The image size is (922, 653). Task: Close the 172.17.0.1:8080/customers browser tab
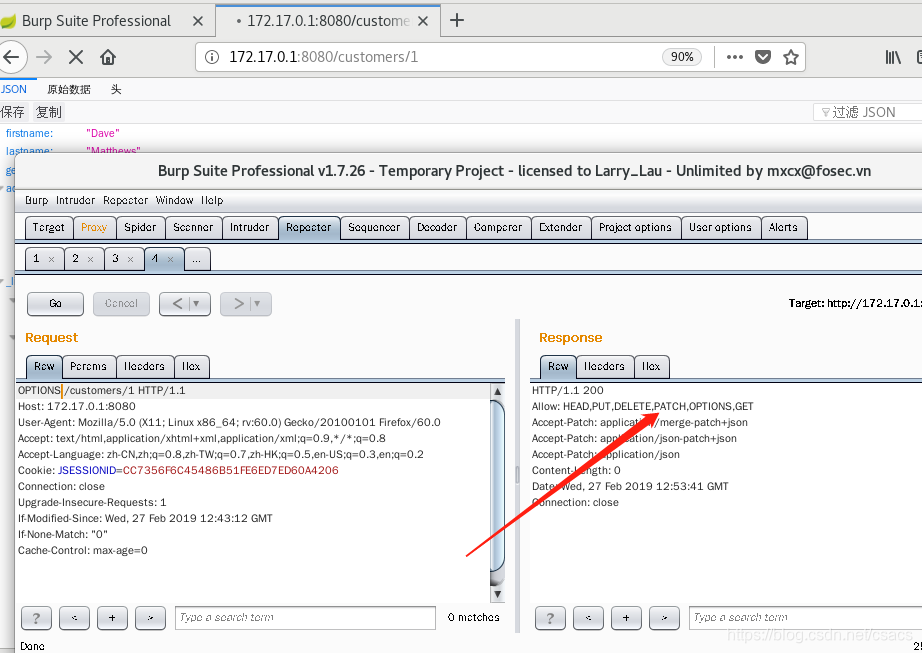tap(423, 21)
